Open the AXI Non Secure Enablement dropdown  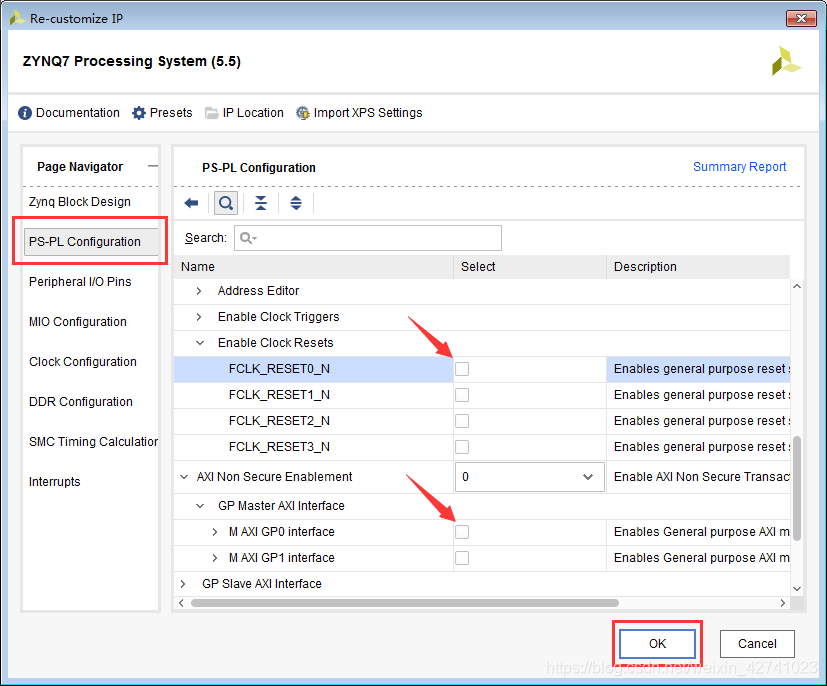coord(530,477)
